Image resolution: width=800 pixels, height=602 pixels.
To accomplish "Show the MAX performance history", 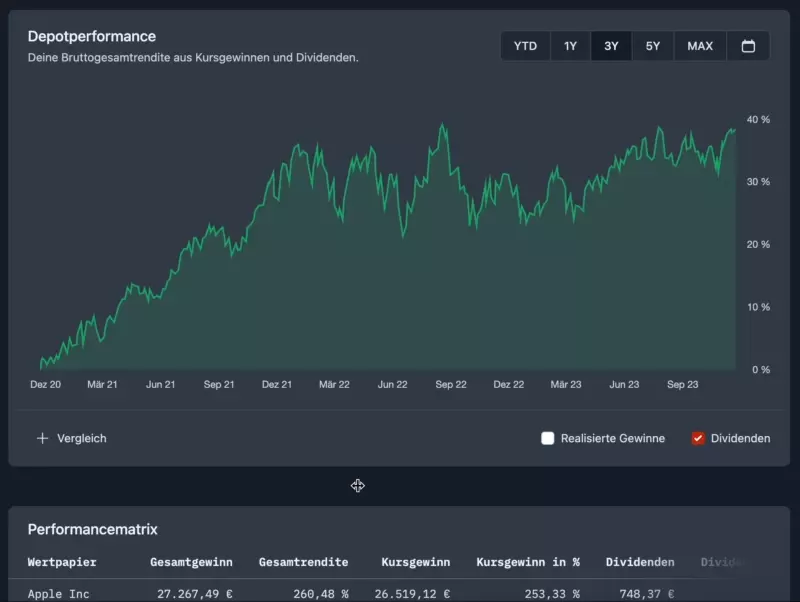I will point(699,45).
